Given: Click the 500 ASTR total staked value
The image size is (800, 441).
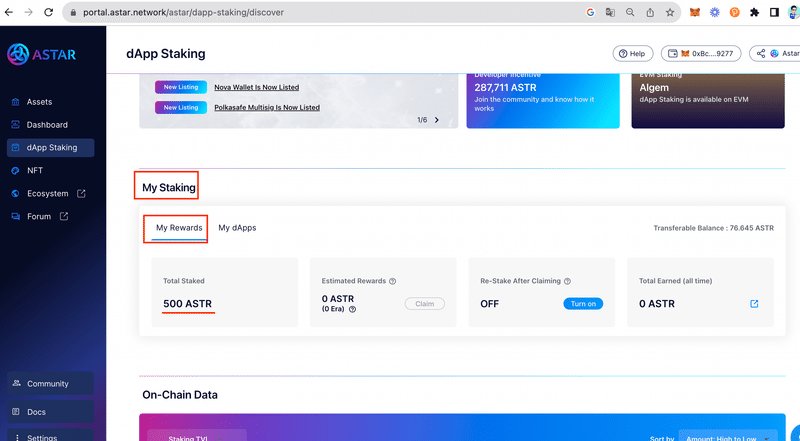Looking at the screenshot, I should pos(187,304).
